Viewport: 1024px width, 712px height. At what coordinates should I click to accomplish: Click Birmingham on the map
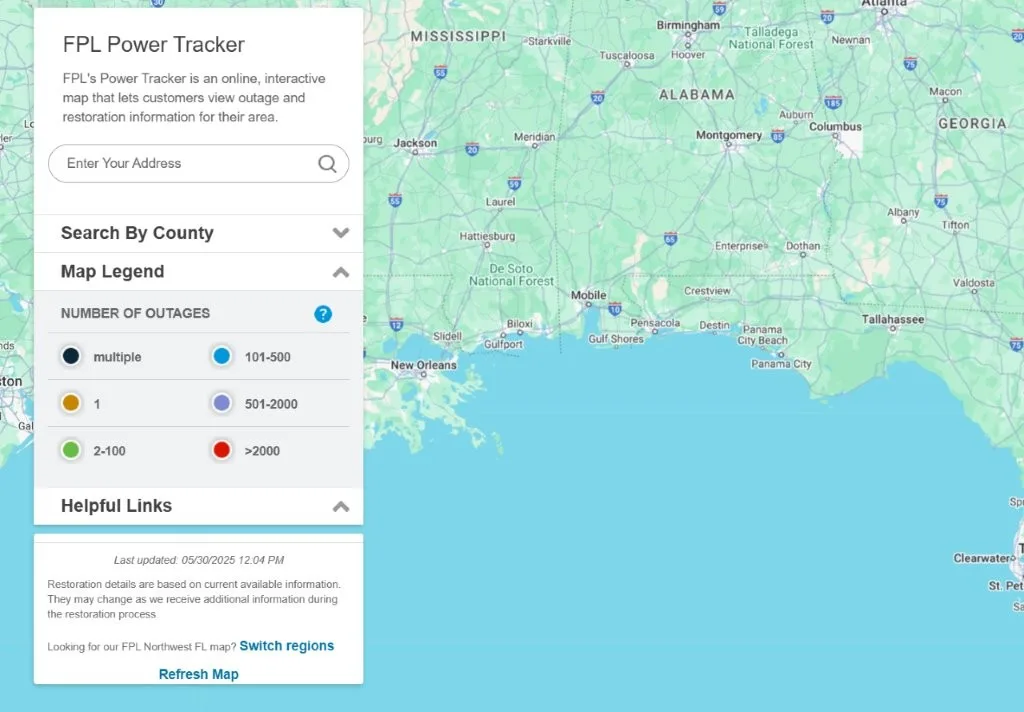688,25
